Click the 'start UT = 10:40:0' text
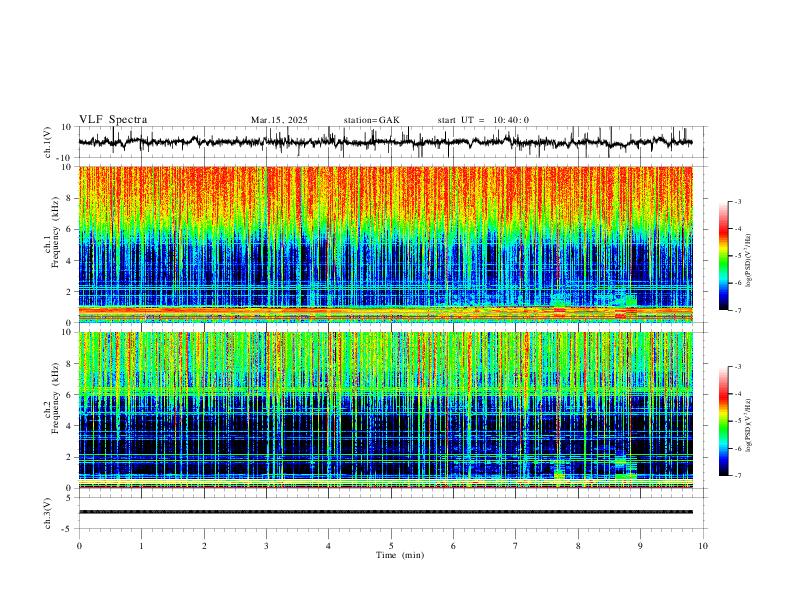 click(483, 120)
